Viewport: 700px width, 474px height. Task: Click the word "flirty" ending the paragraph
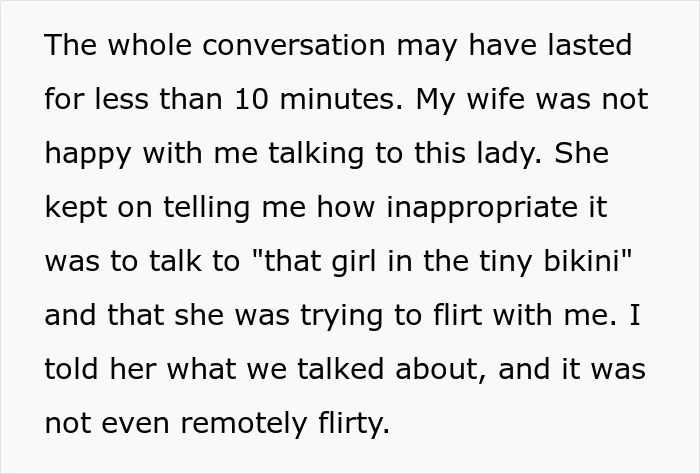(351, 425)
